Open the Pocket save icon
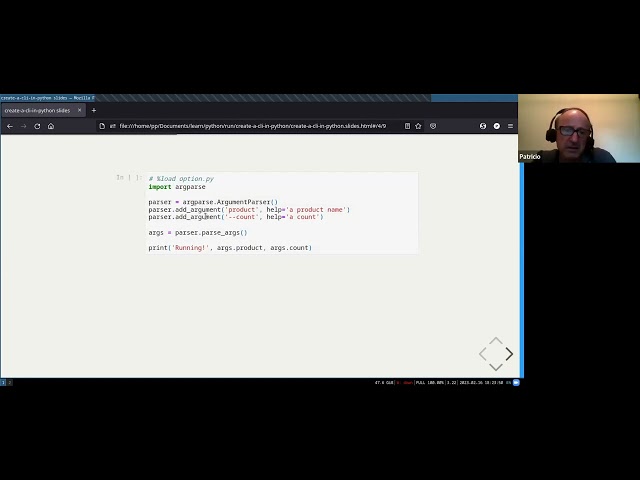 click(x=433, y=126)
